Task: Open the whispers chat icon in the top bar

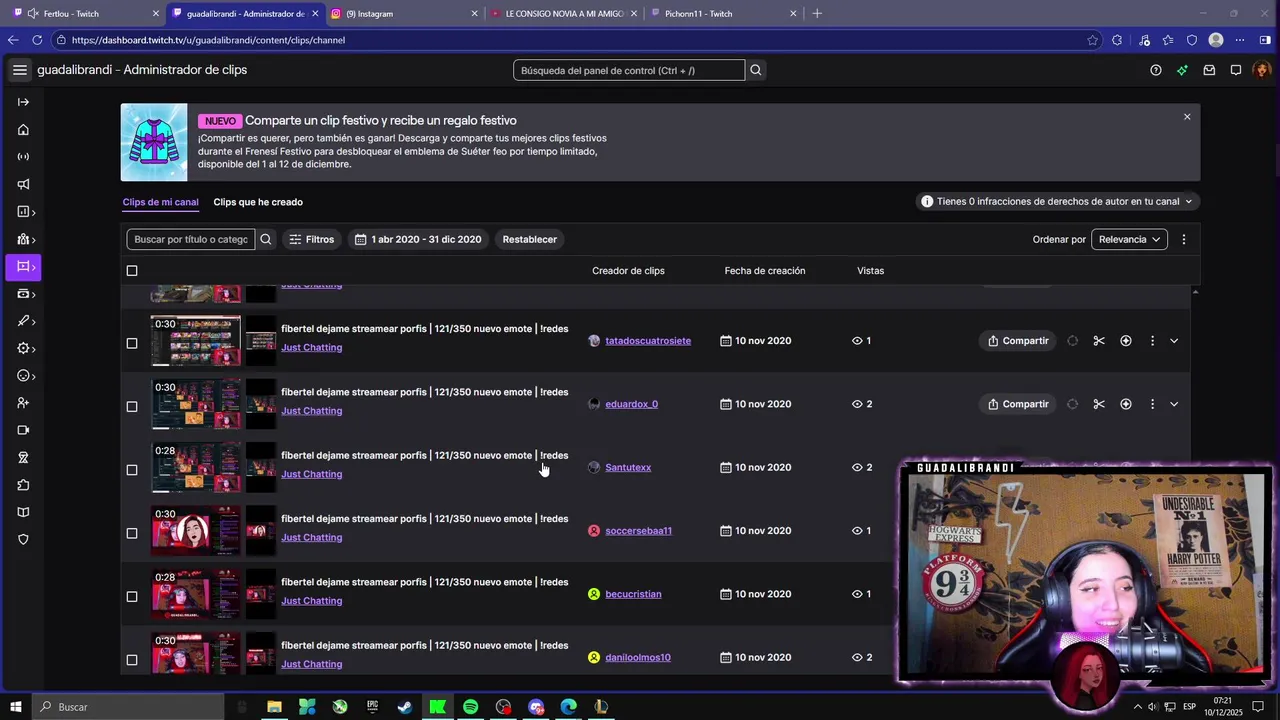Action: pyautogui.click(x=1236, y=70)
